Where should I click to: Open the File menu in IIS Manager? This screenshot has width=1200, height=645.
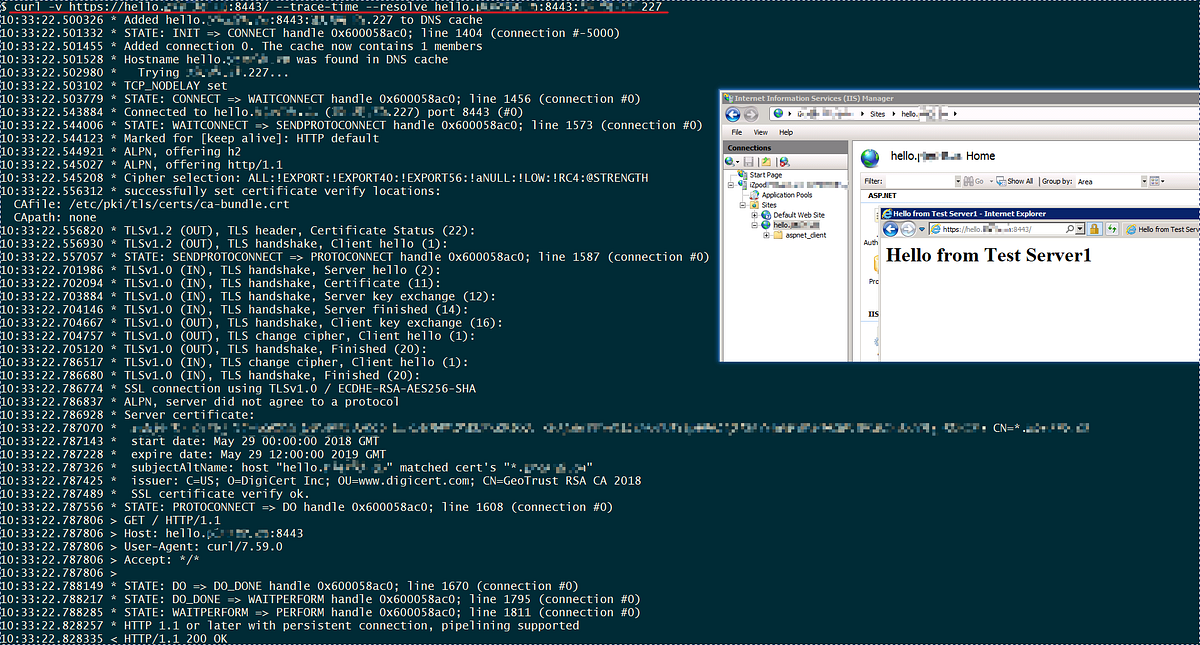pos(736,132)
